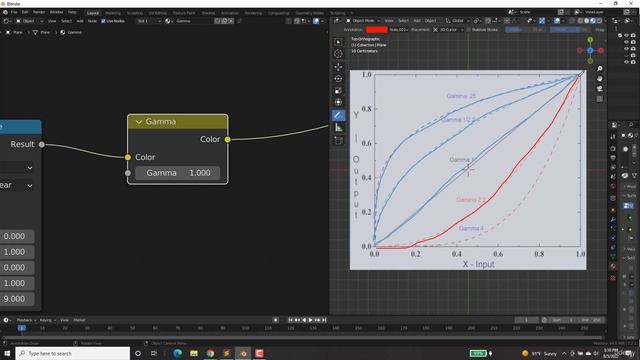Select the active Annotate tool

[338, 116]
